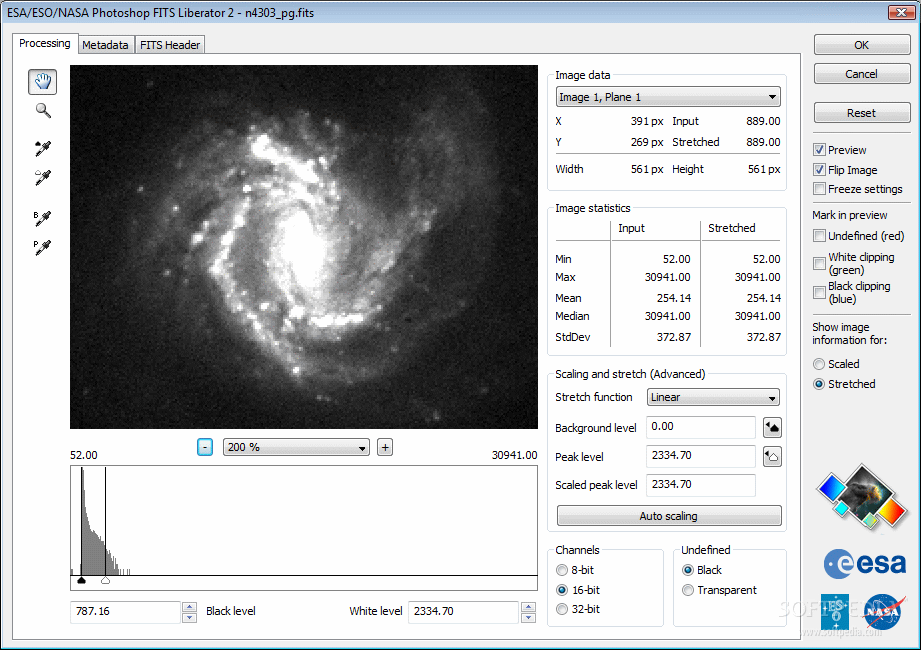Choose 32-bit channels
921x650 pixels.
(562, 609)
